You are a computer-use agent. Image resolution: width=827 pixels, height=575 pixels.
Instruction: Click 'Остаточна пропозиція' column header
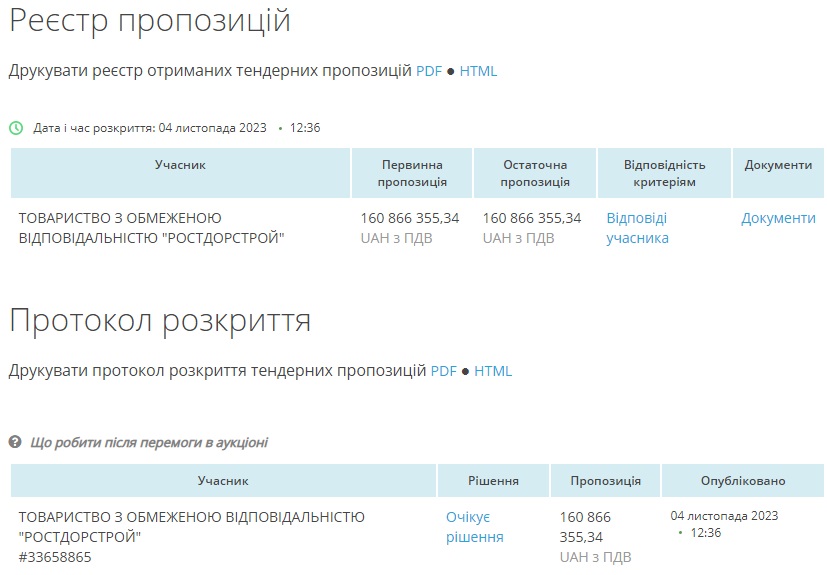(x=535, y=173)
